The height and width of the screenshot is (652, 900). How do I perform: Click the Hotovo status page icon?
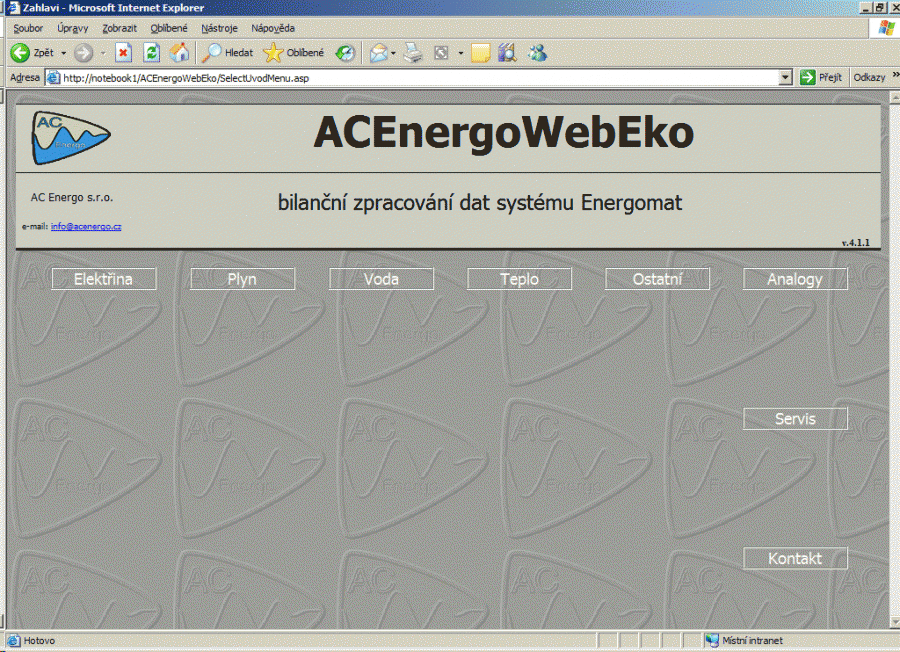[13, 641]
